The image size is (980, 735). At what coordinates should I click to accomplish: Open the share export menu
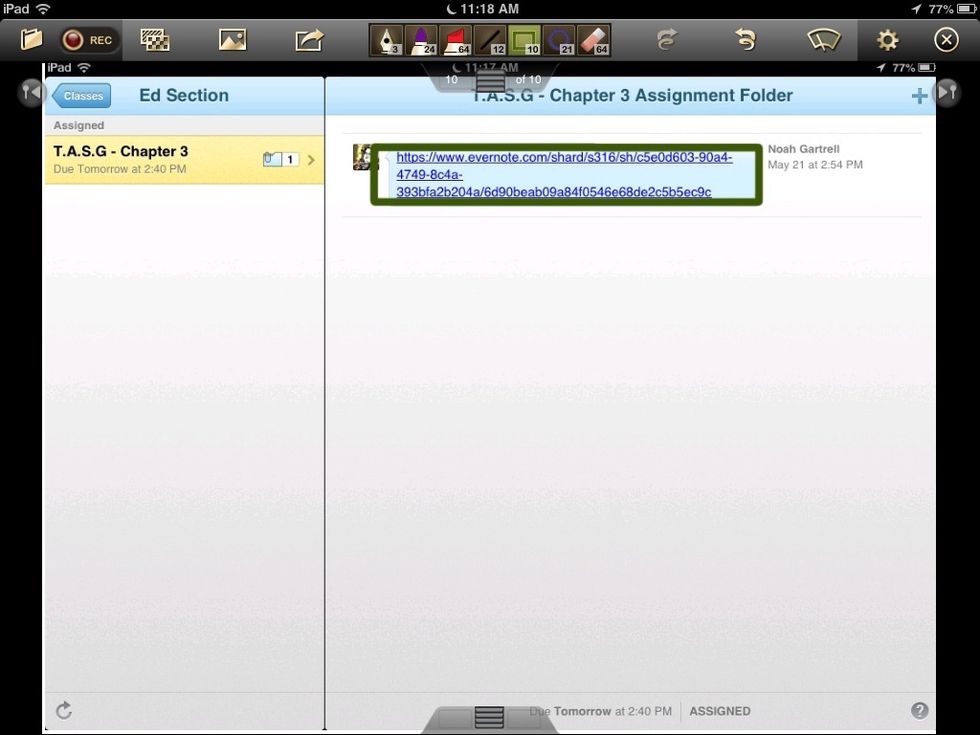tap(308, 38)
